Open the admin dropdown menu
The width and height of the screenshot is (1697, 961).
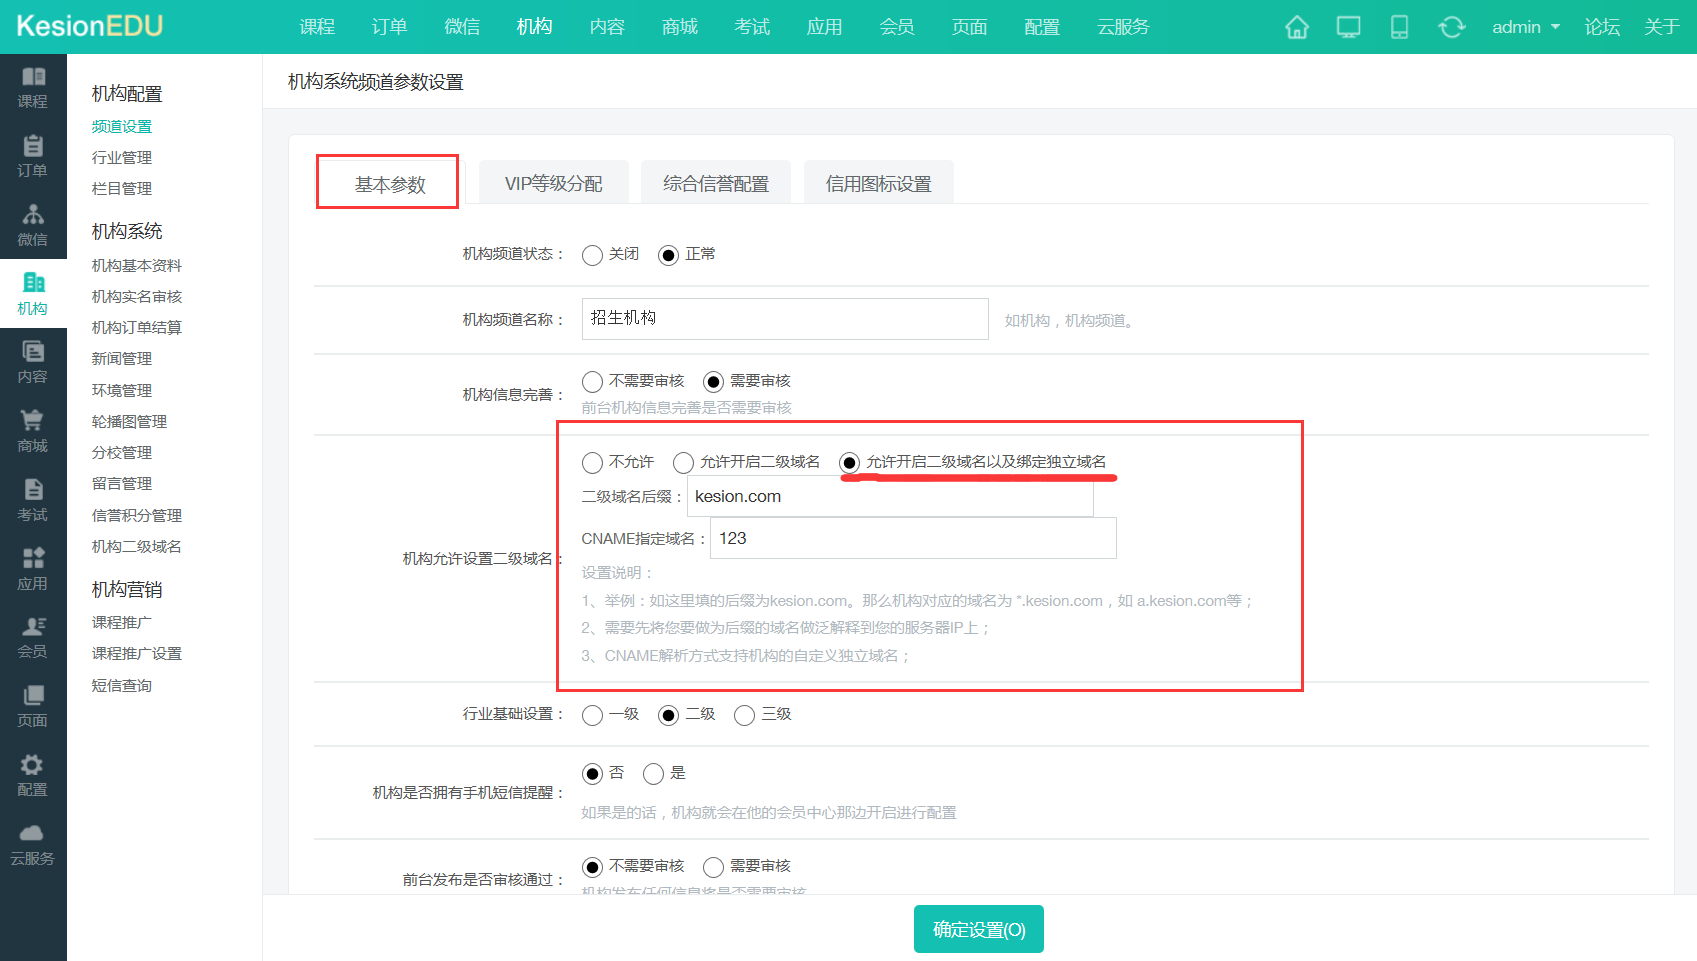pyautogui.click(x=1525, y=27)
